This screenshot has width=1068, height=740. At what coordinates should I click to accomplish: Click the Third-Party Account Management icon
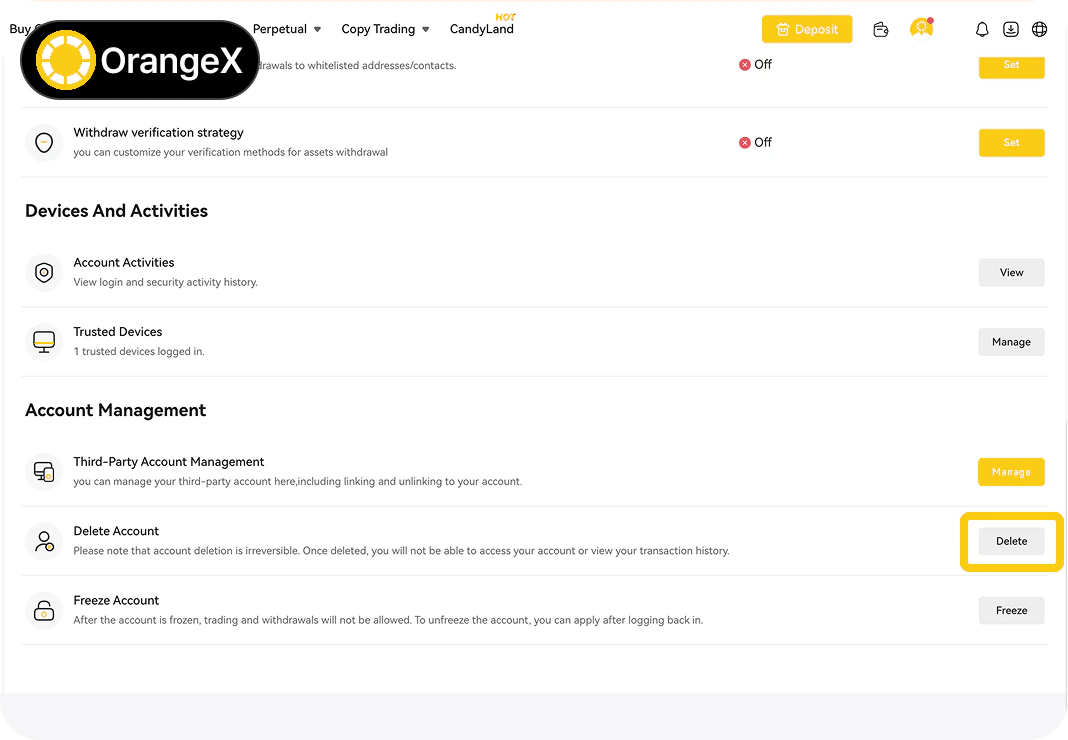click(x=44, y=472)
